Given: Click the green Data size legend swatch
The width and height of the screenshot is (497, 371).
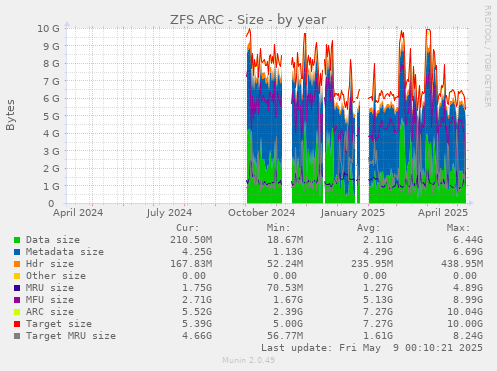Looking at the screenshot, I should (x=17, y=240).
